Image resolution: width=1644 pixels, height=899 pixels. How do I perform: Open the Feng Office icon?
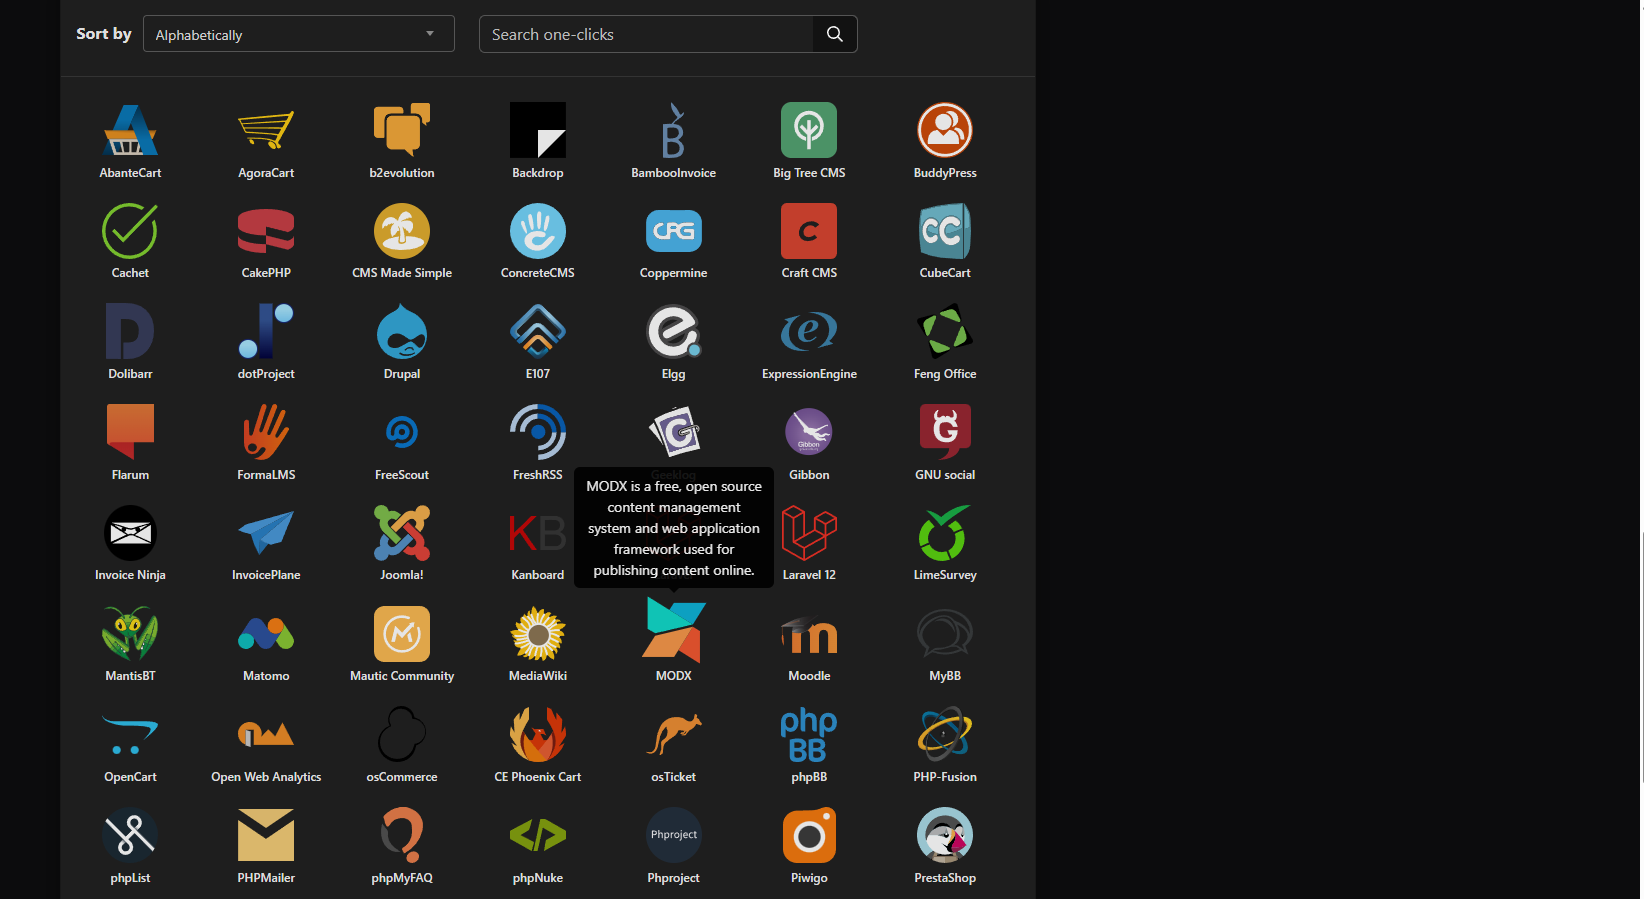tap(945, 332)
